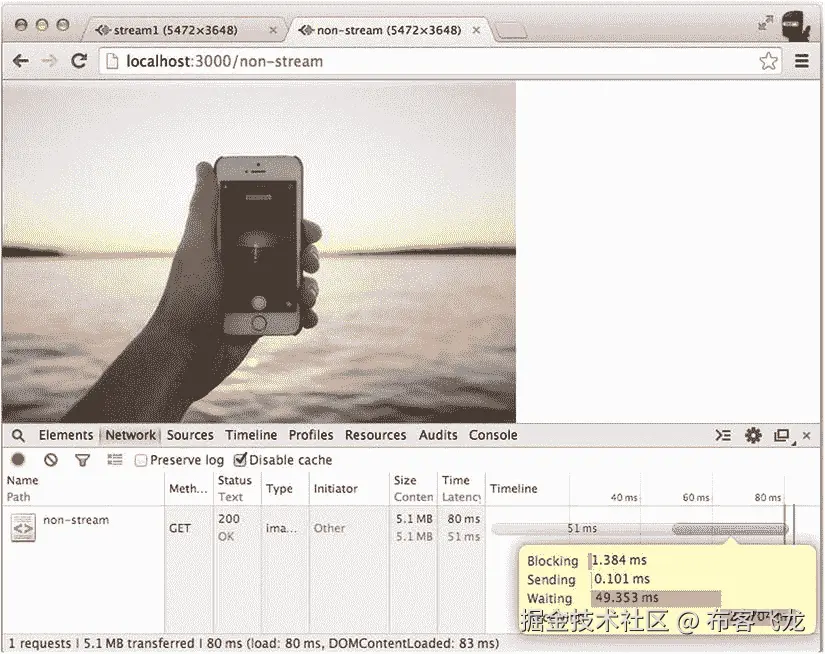Click the GET method cell
Image resolution: width=825 pixels, height=654 pixels.
point(180,528)
